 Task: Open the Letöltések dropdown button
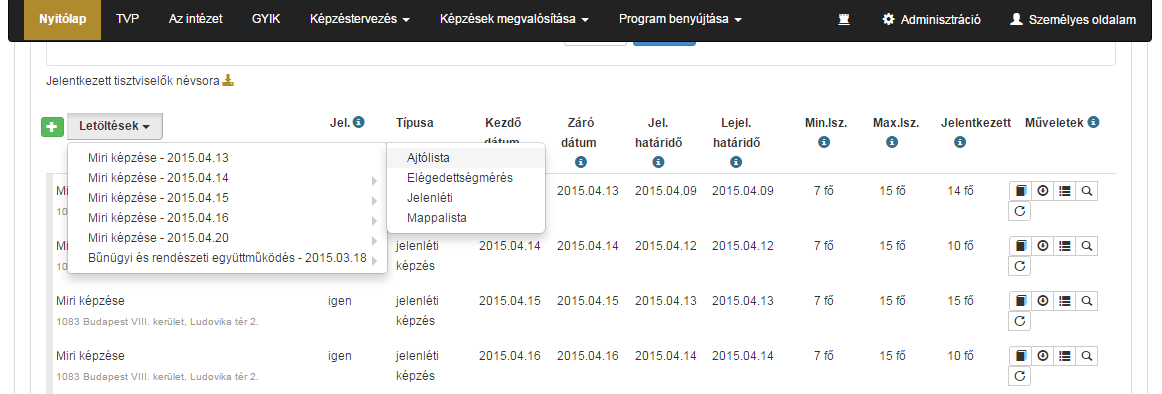point(115,127)
